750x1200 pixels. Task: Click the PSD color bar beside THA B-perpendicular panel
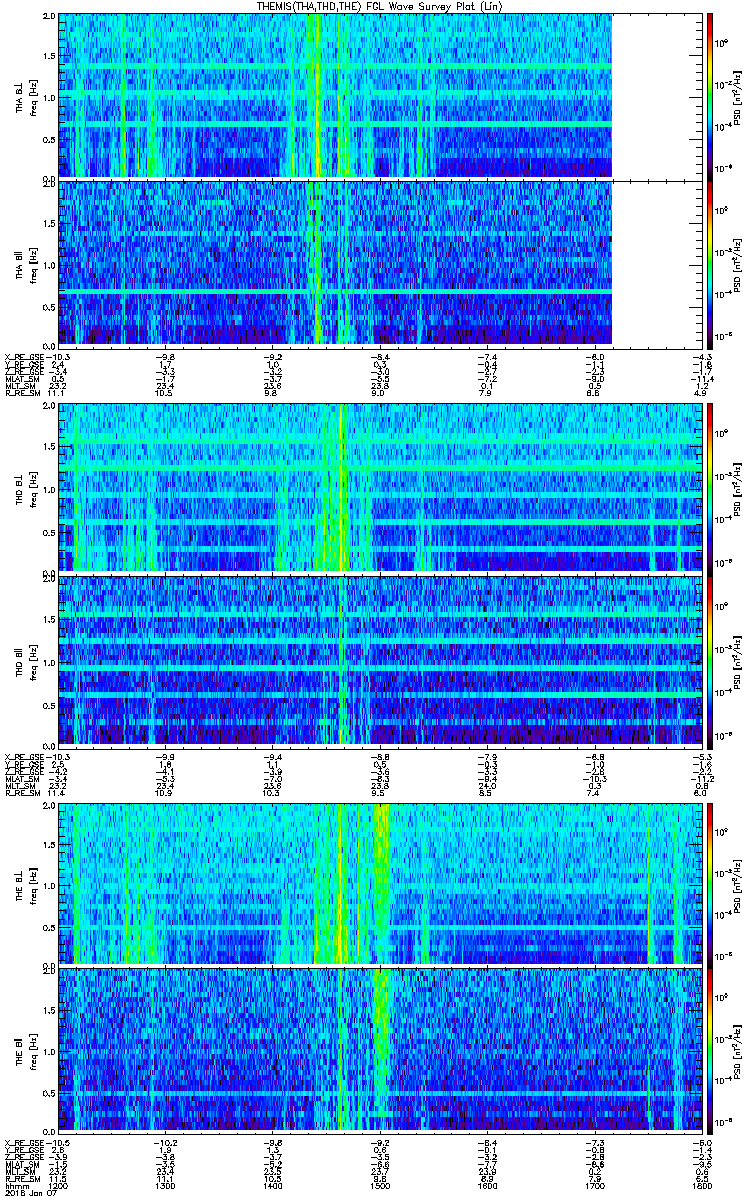[710, 96]
